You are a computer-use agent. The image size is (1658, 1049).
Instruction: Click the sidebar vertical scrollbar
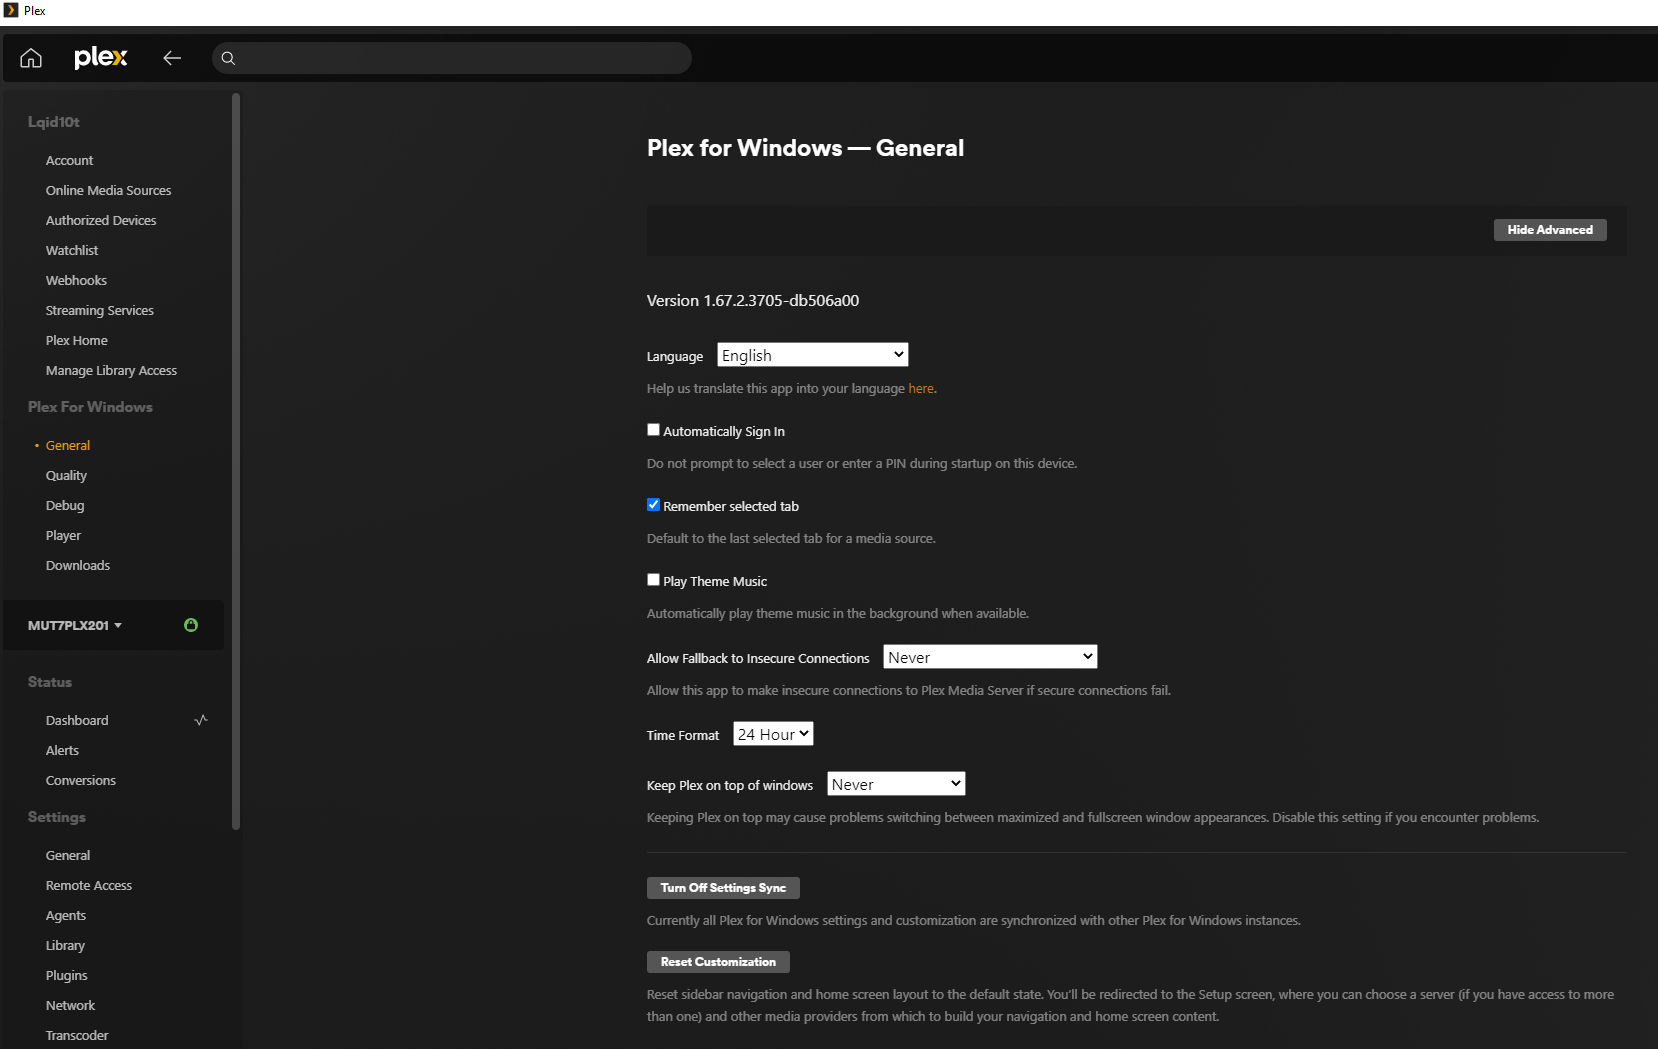[236, 461]
